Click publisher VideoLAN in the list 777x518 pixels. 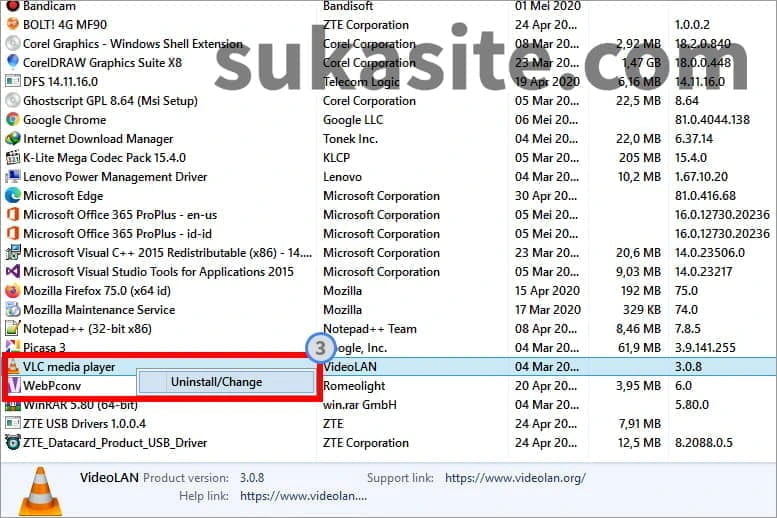point(350,367)
